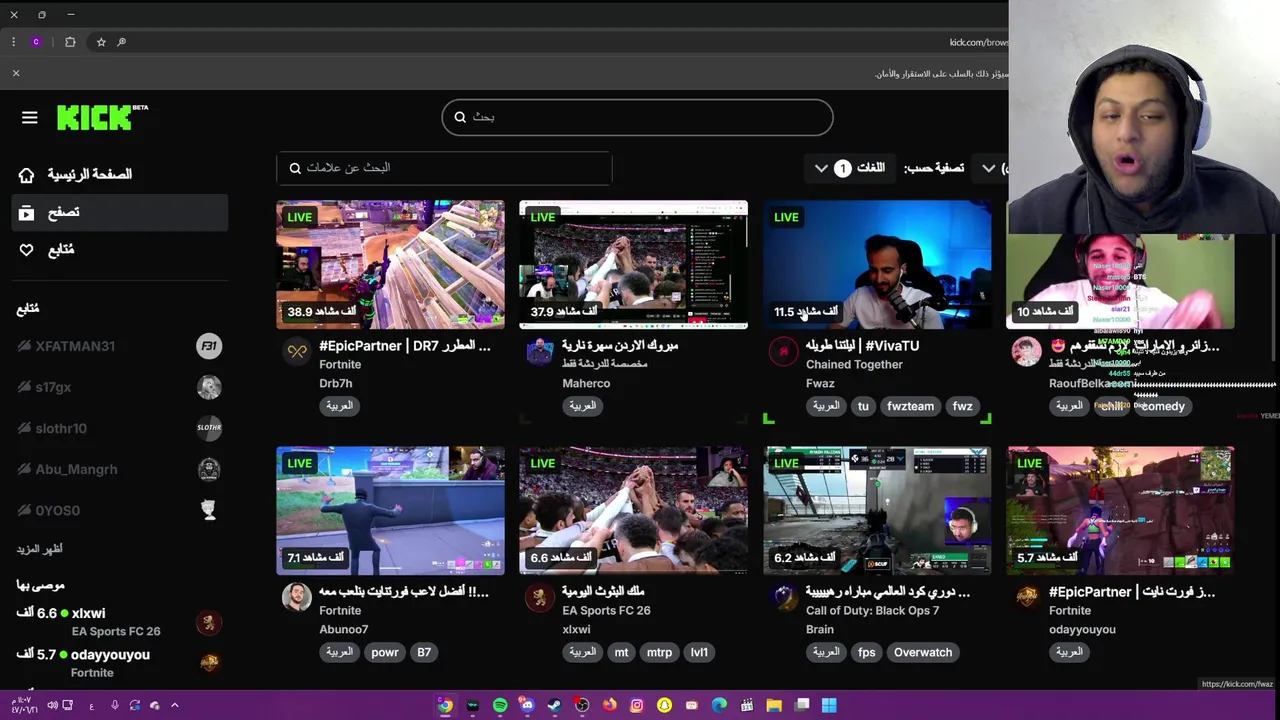Open Chrome's three-dot menu
The width and height of the screenshot is (1280, 720).
pos(13,42)
